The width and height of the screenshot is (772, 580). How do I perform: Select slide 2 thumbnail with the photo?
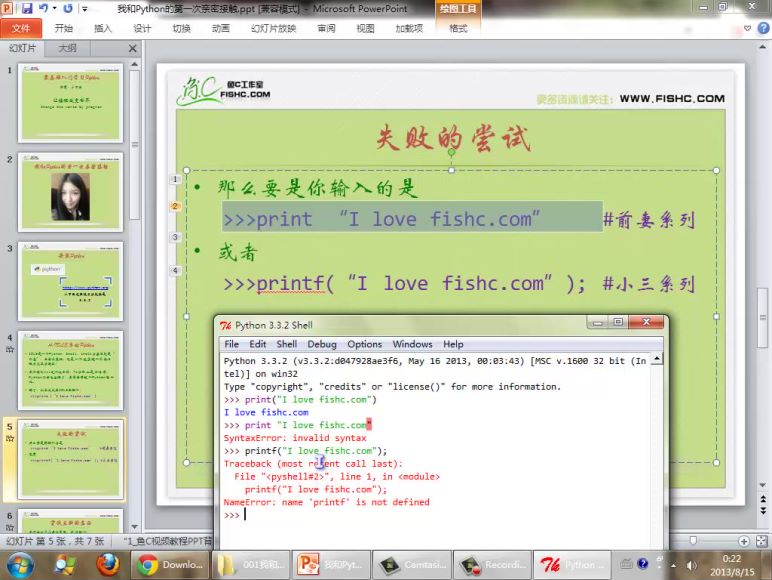pos(70,192)
